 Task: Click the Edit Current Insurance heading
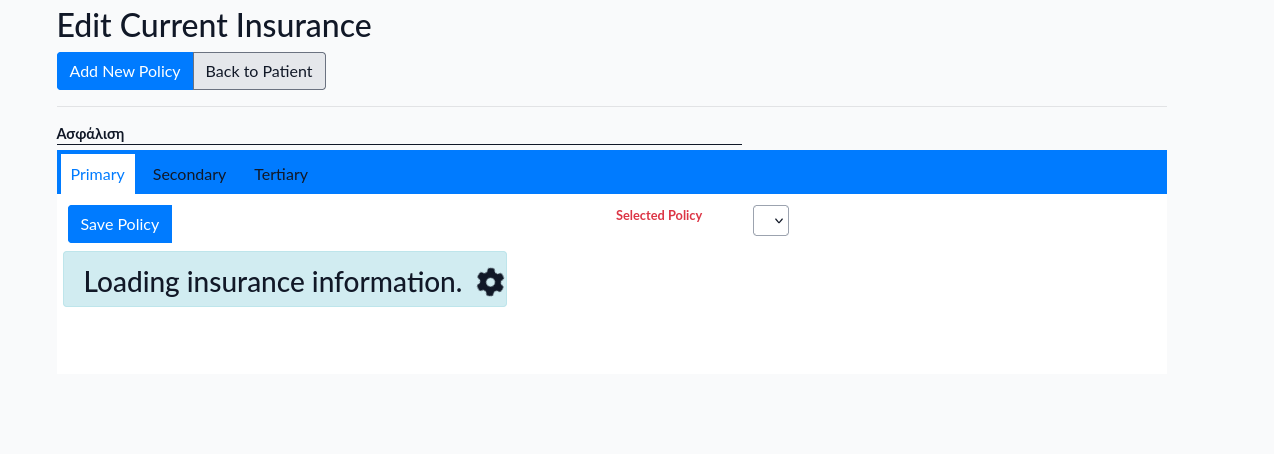pyautogui.click(x=214, y=26)
